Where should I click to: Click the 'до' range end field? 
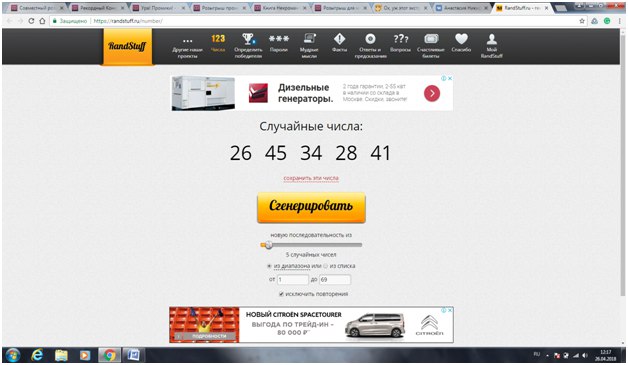click(x=335, y=280)
